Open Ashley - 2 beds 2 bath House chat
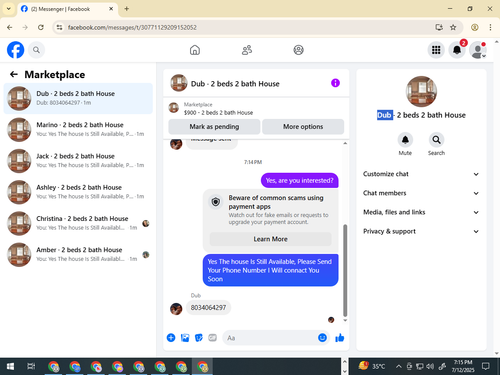The image size is (500, 375). [78, 192]
